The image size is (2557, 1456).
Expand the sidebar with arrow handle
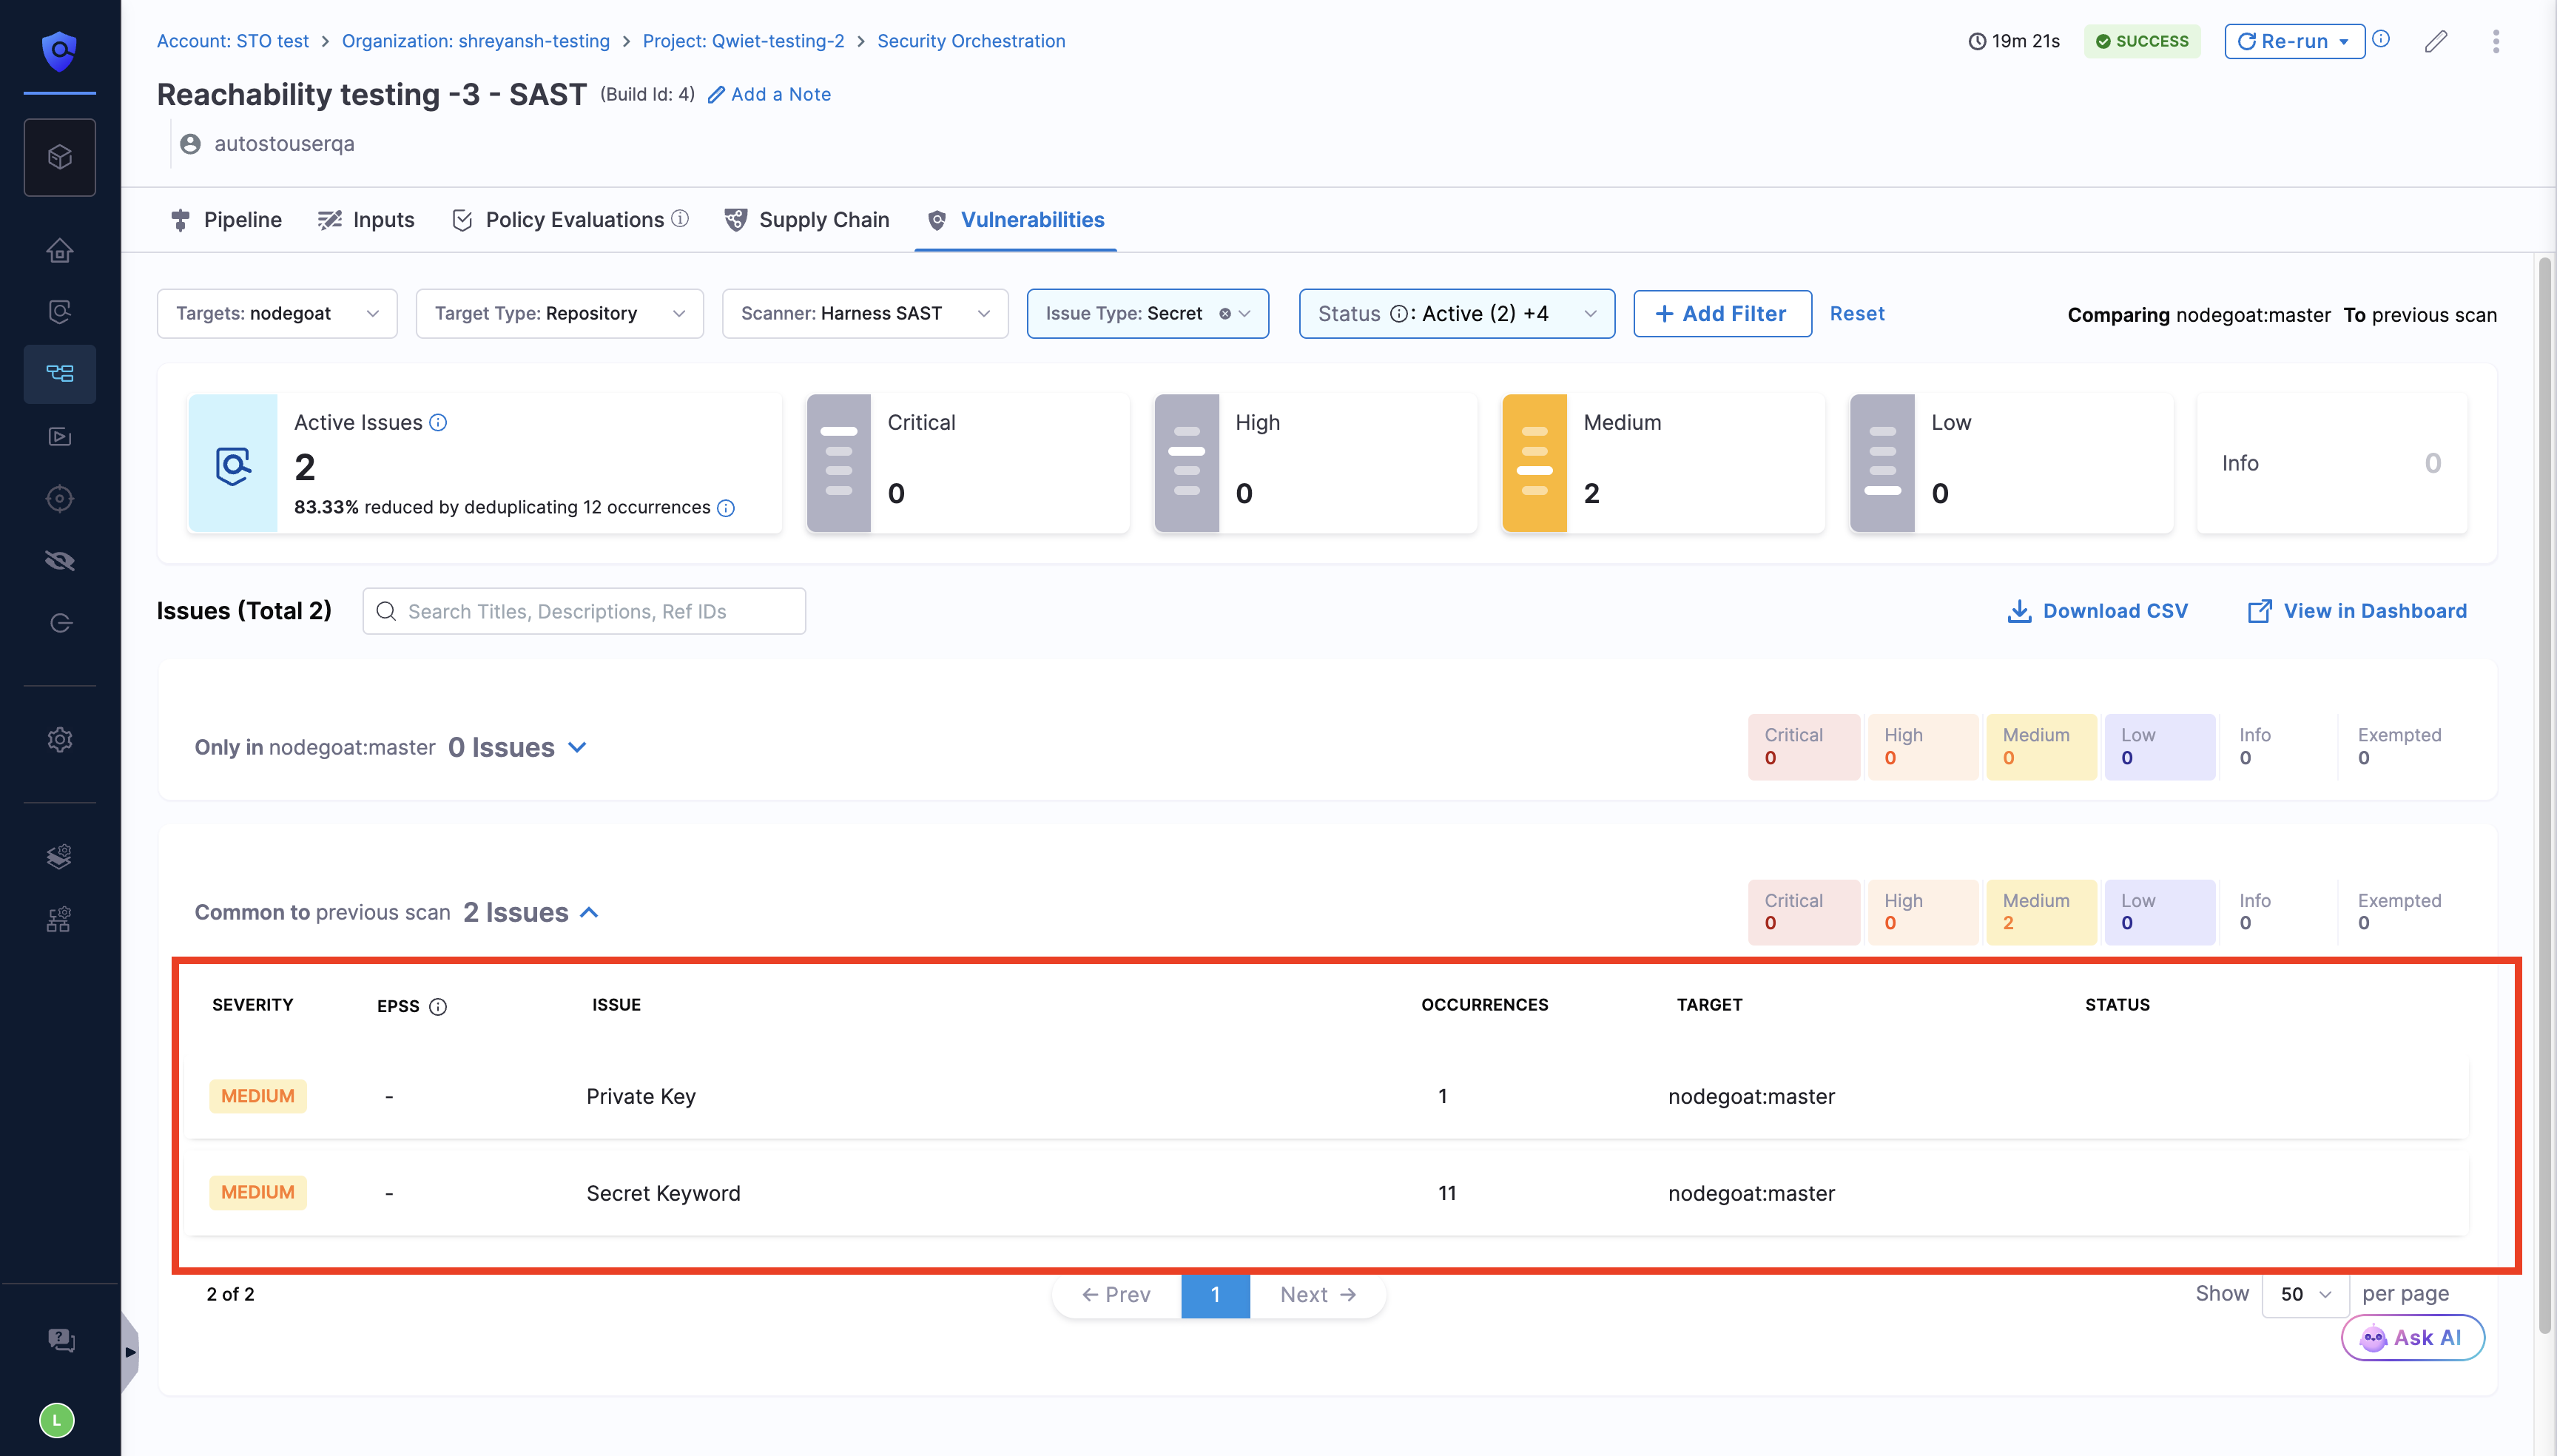pos(130,1352)
